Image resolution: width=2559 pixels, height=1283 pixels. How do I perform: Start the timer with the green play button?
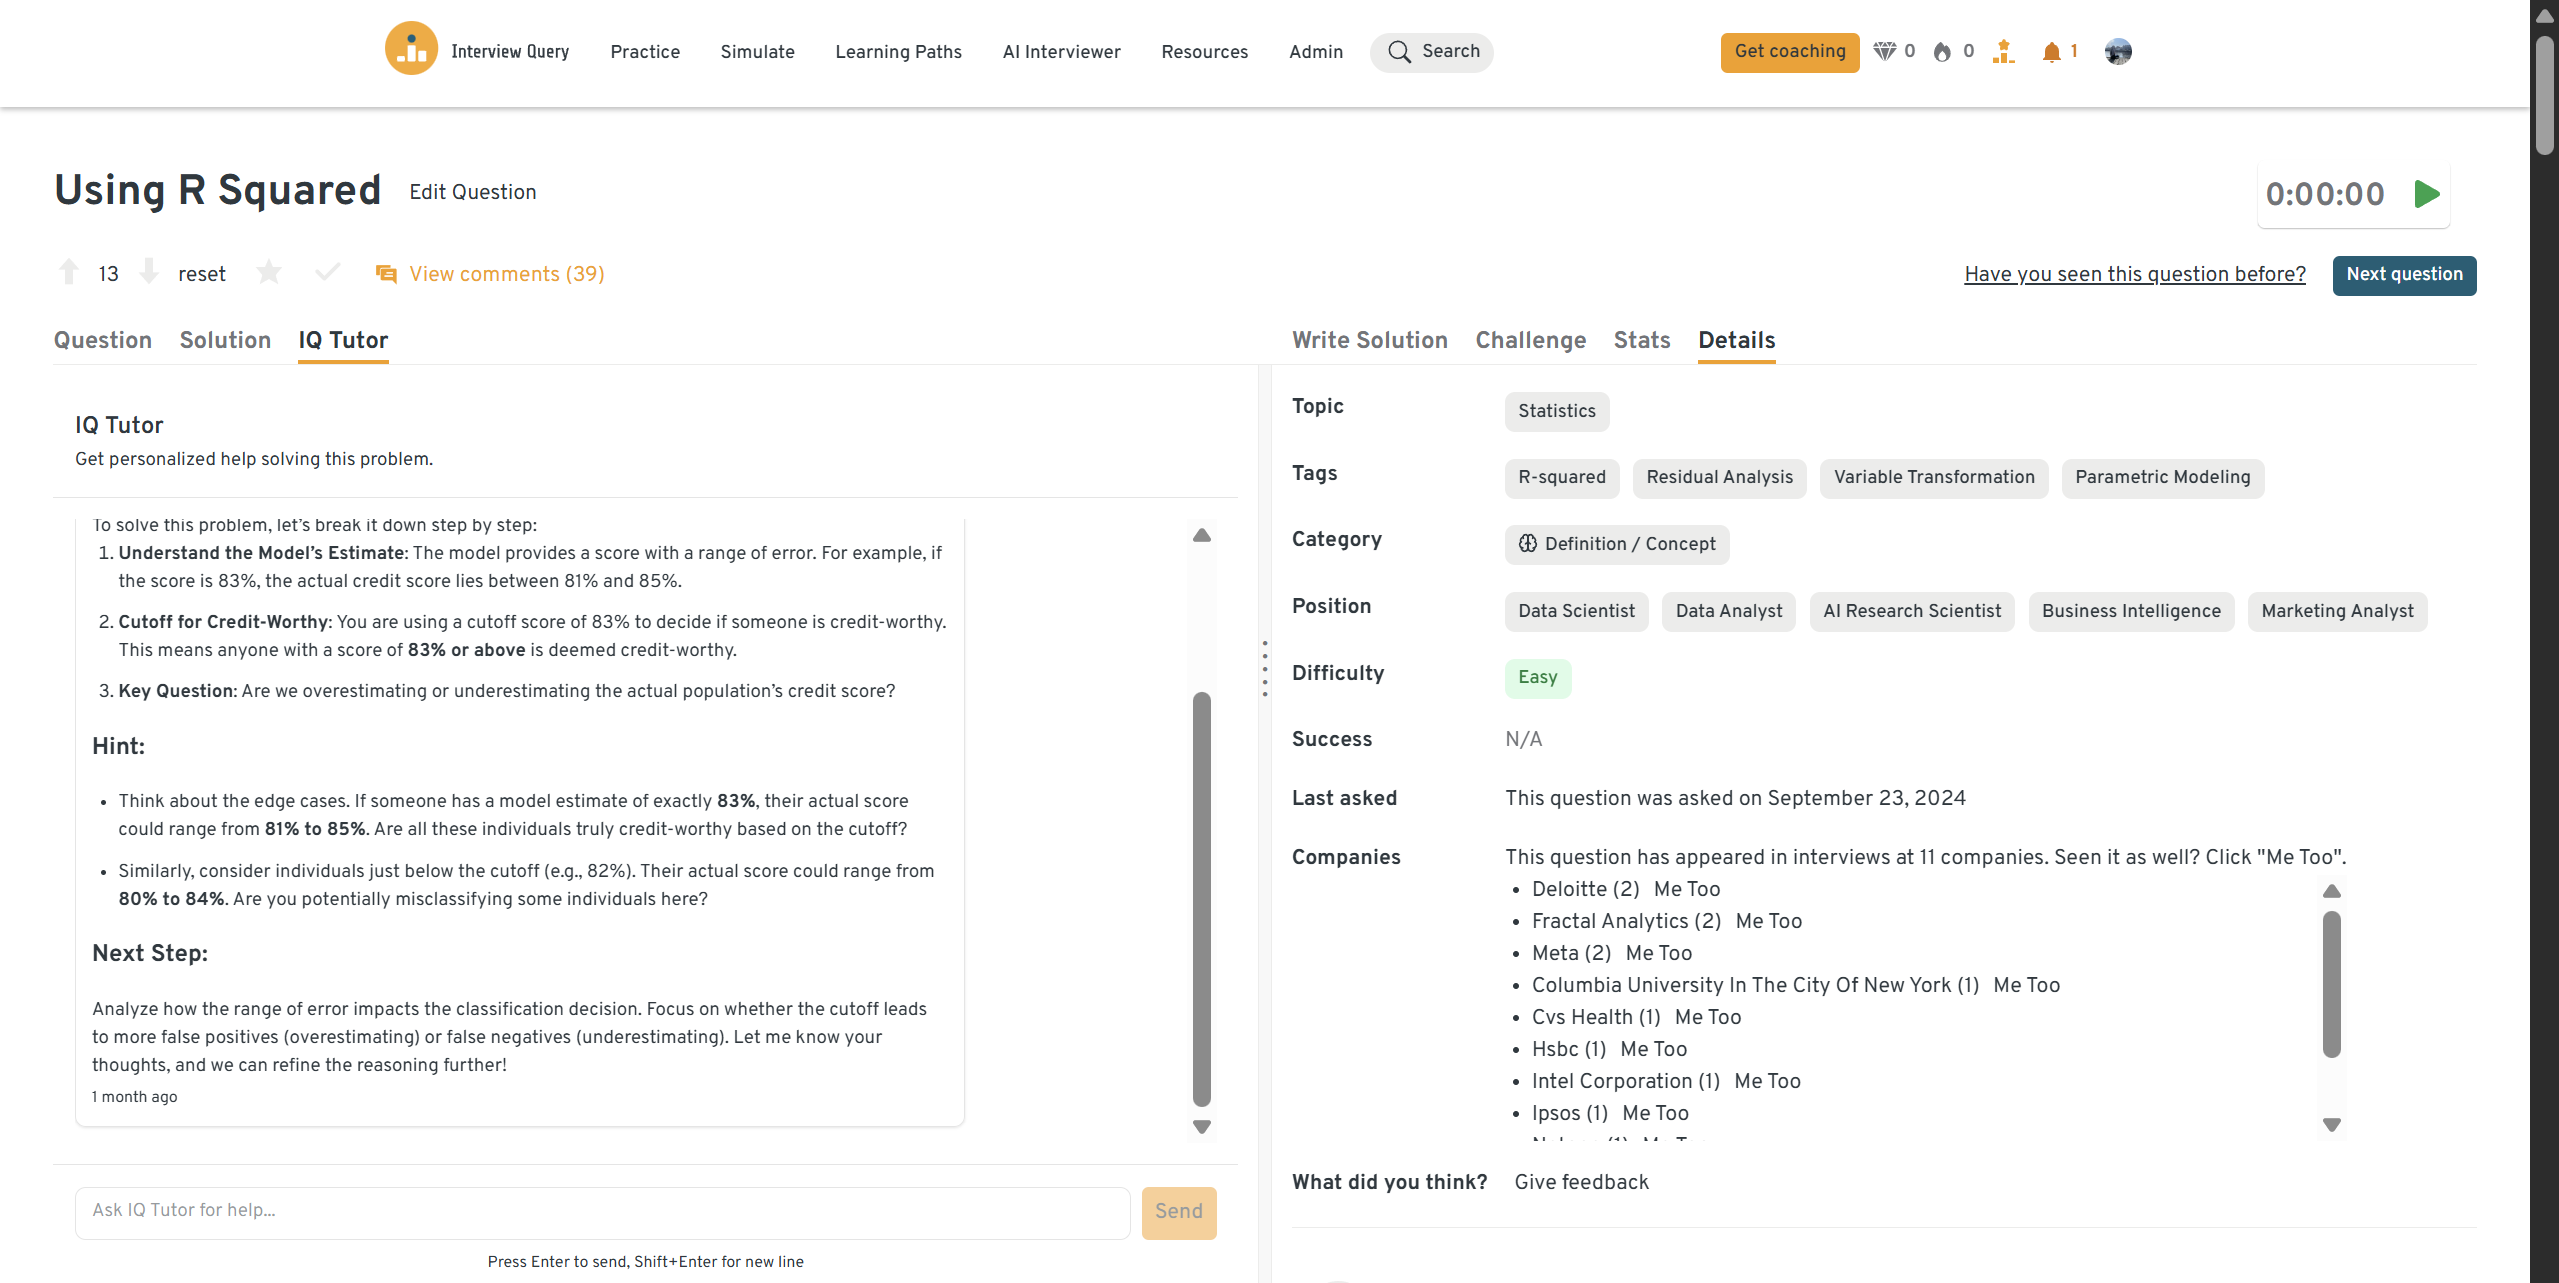[x=2426, y=194]
